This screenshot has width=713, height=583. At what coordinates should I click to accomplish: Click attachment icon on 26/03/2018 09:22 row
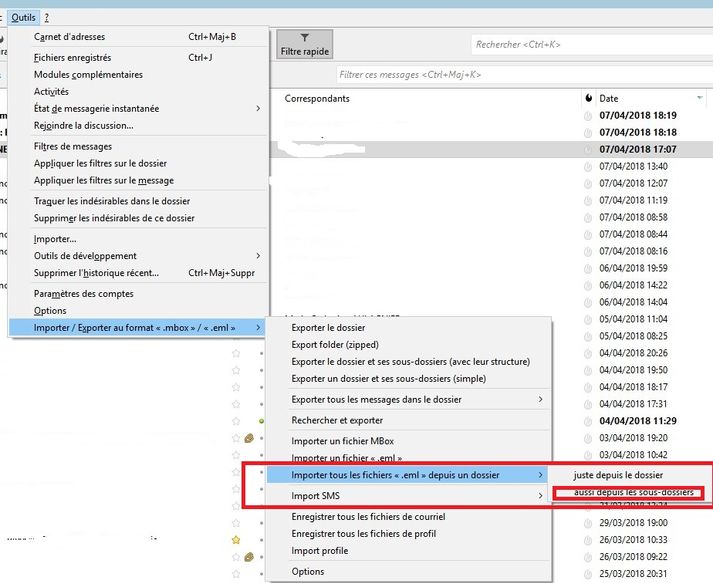[x=249, y=557]
